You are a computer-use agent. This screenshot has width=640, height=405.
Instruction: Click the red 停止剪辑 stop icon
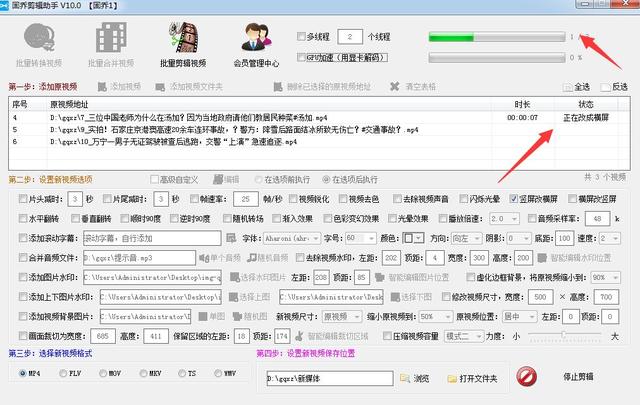point(527,376)
